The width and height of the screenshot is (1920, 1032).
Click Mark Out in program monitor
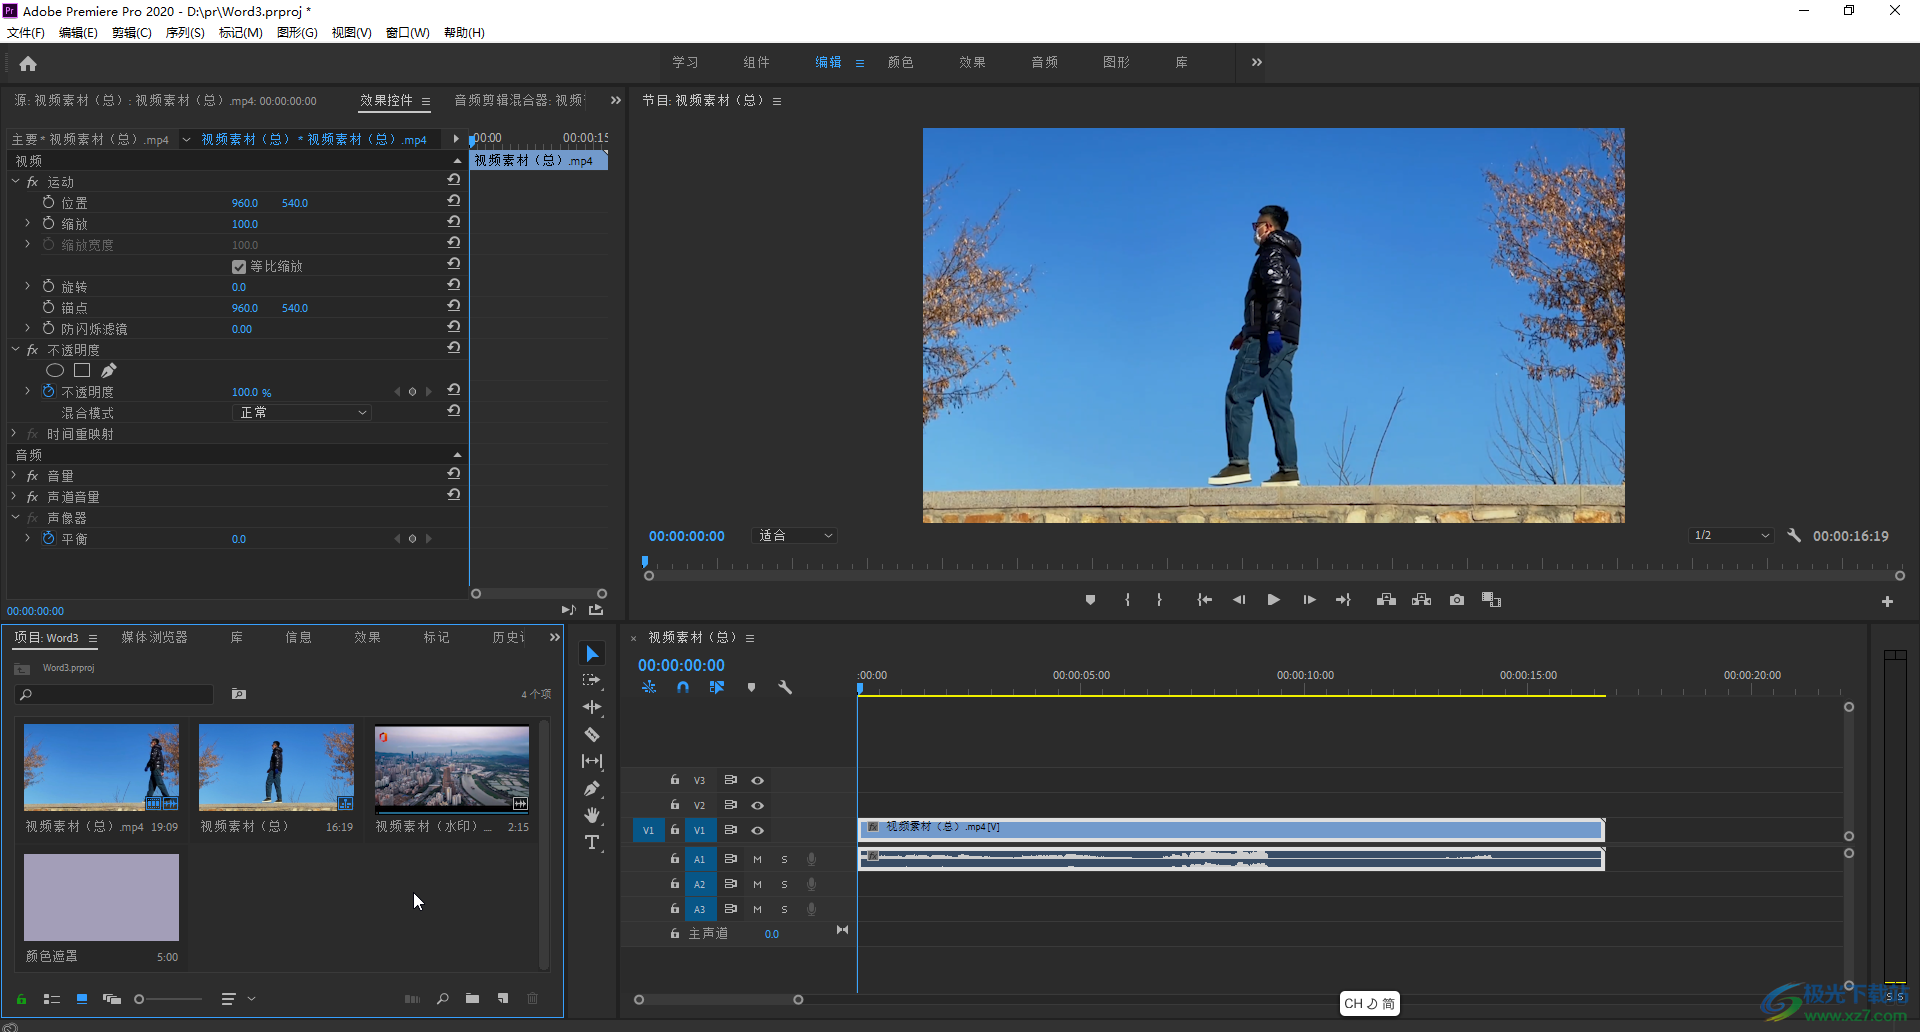point(1159,600)
